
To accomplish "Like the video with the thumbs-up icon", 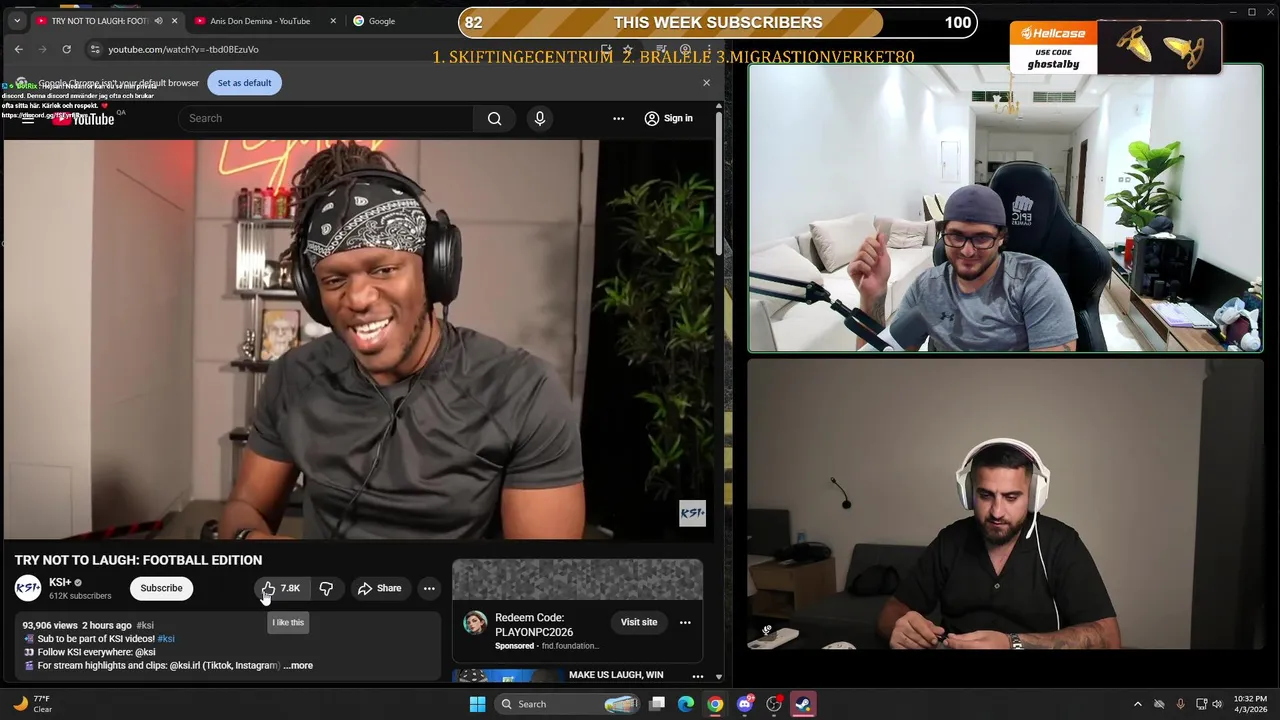I will click(x=280, y=588).
